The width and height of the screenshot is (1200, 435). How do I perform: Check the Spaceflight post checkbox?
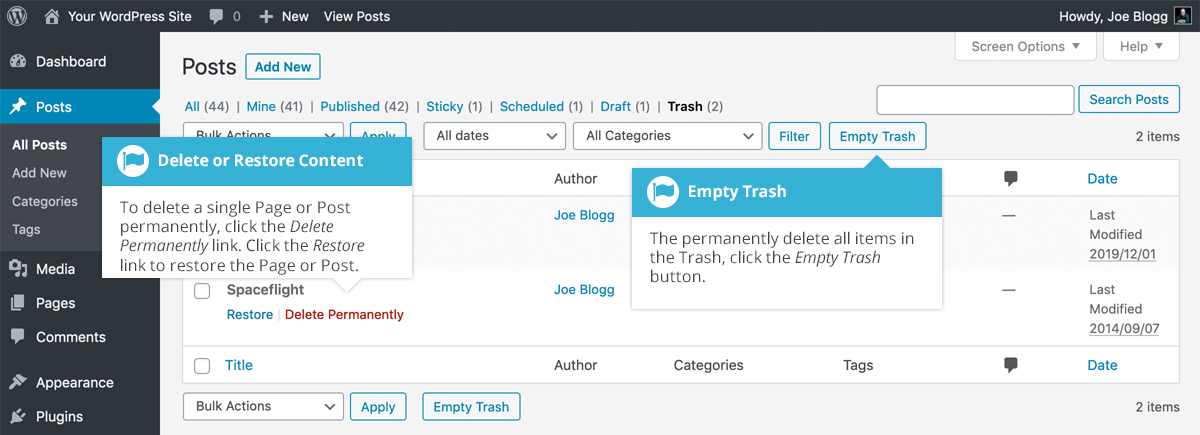pyautogui.click(x=202, y=291)
